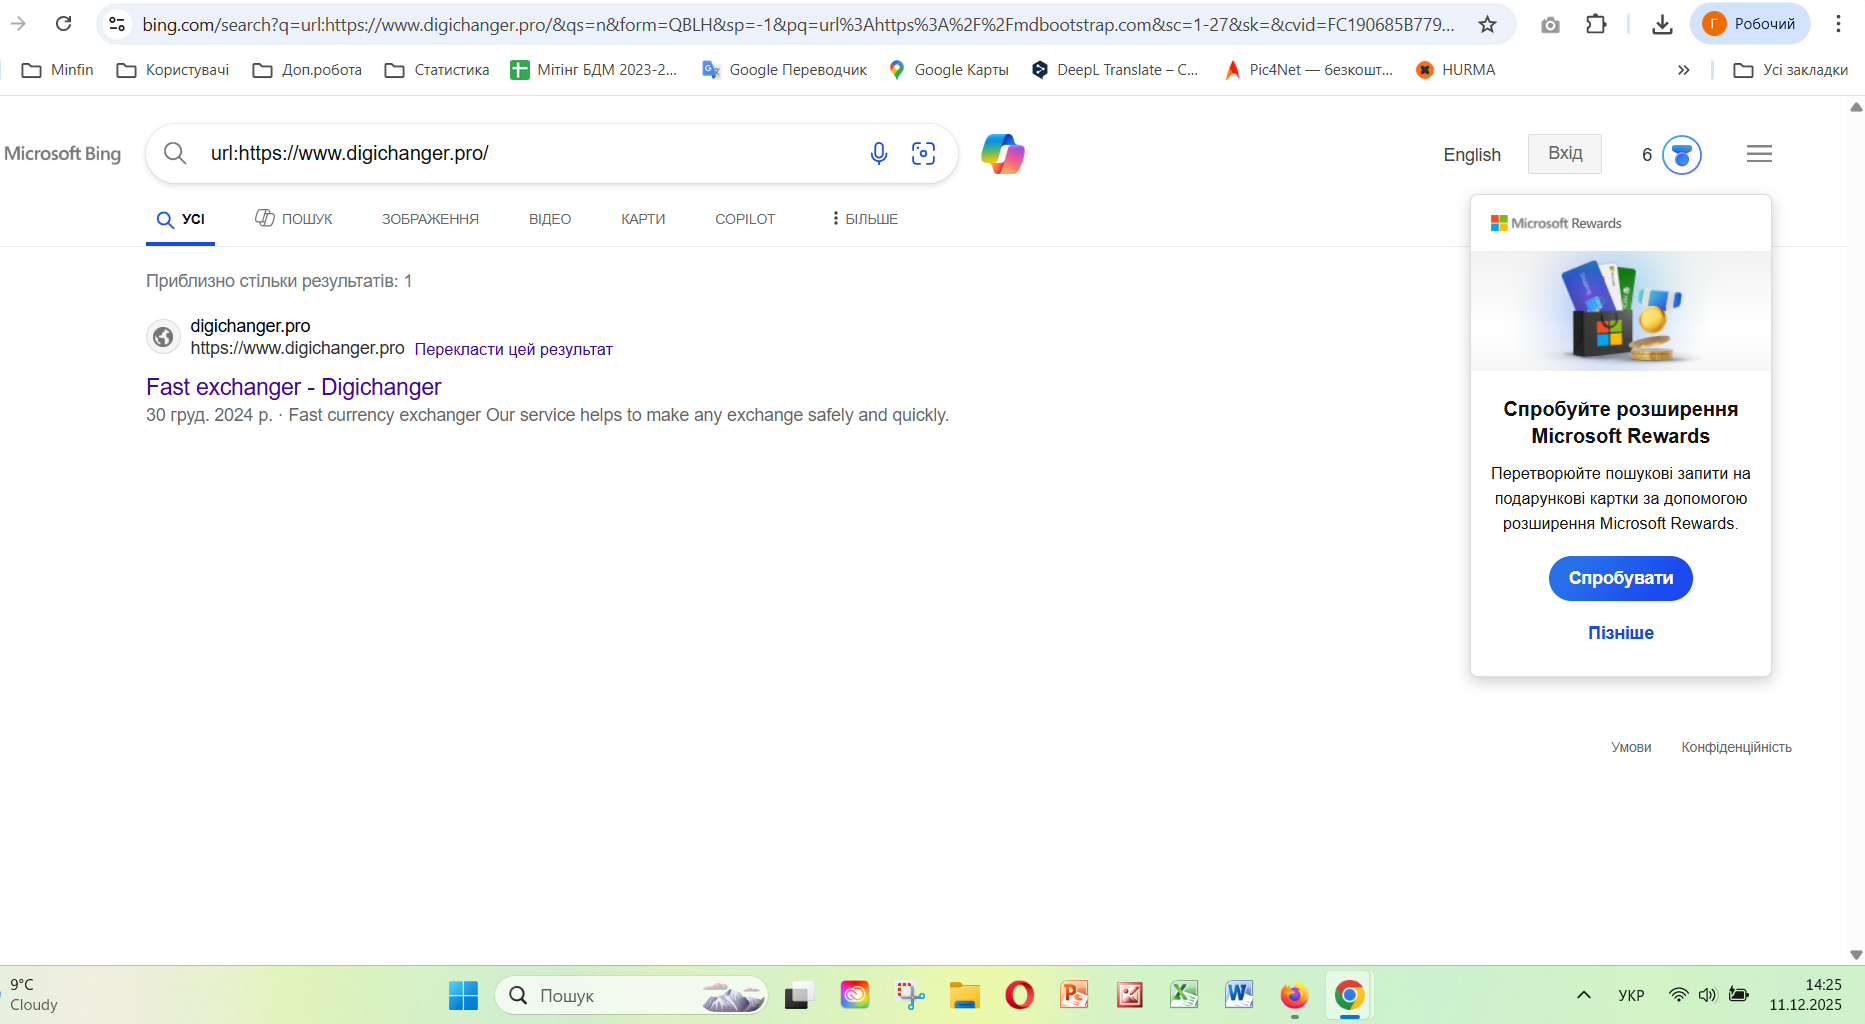Open the Мітінг БДМ 2023 bookmark
The width and height of the screenshot is (1865, 1024).
coord(593,70)
